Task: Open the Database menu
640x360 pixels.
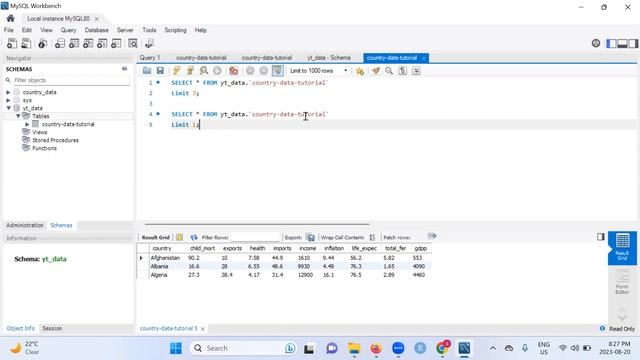Action: point(96,30)
